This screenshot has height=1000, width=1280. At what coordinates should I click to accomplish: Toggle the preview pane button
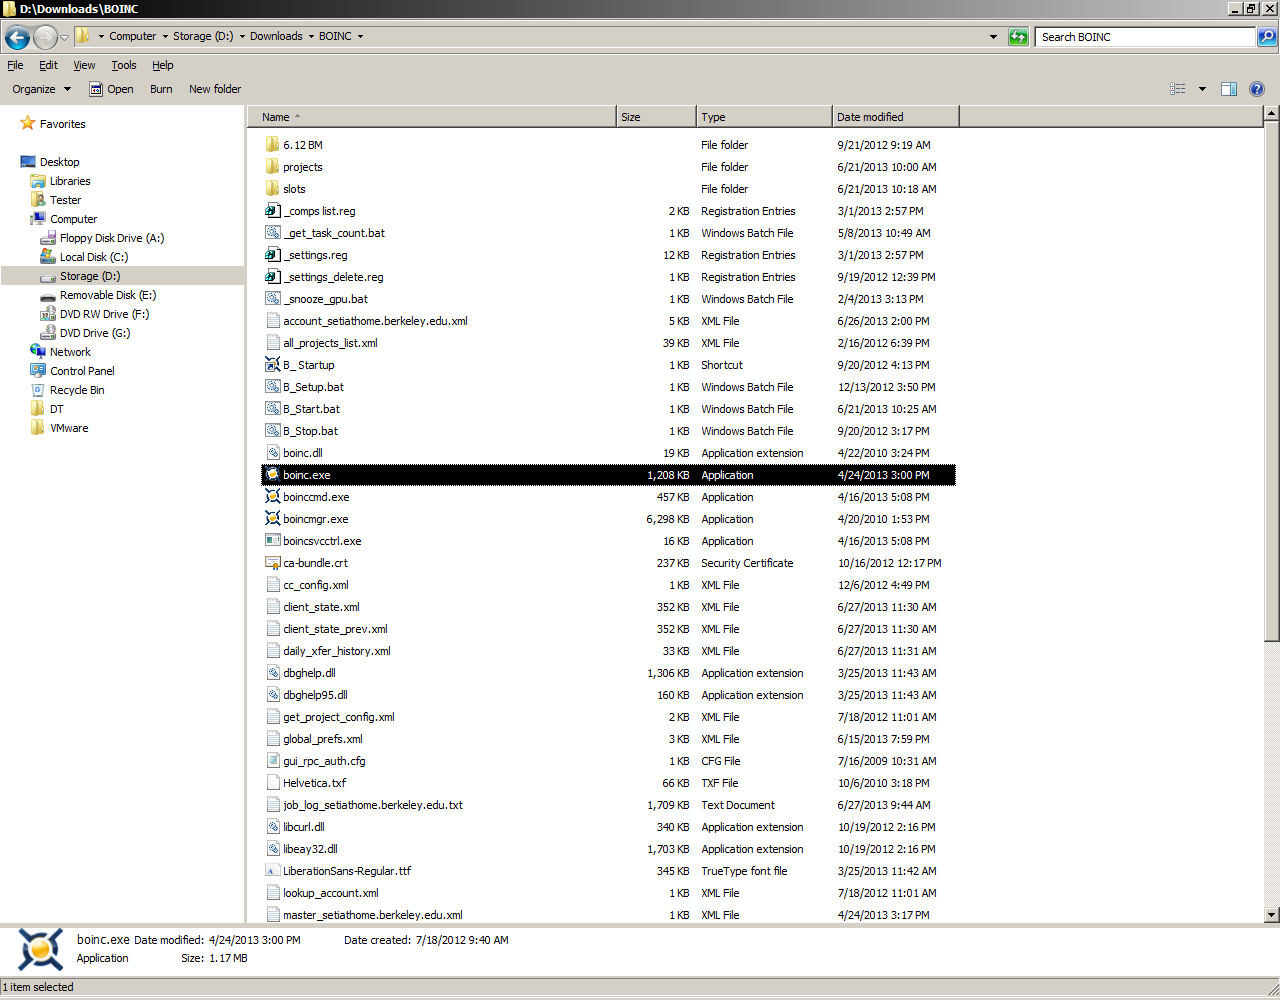(1229, 89)
